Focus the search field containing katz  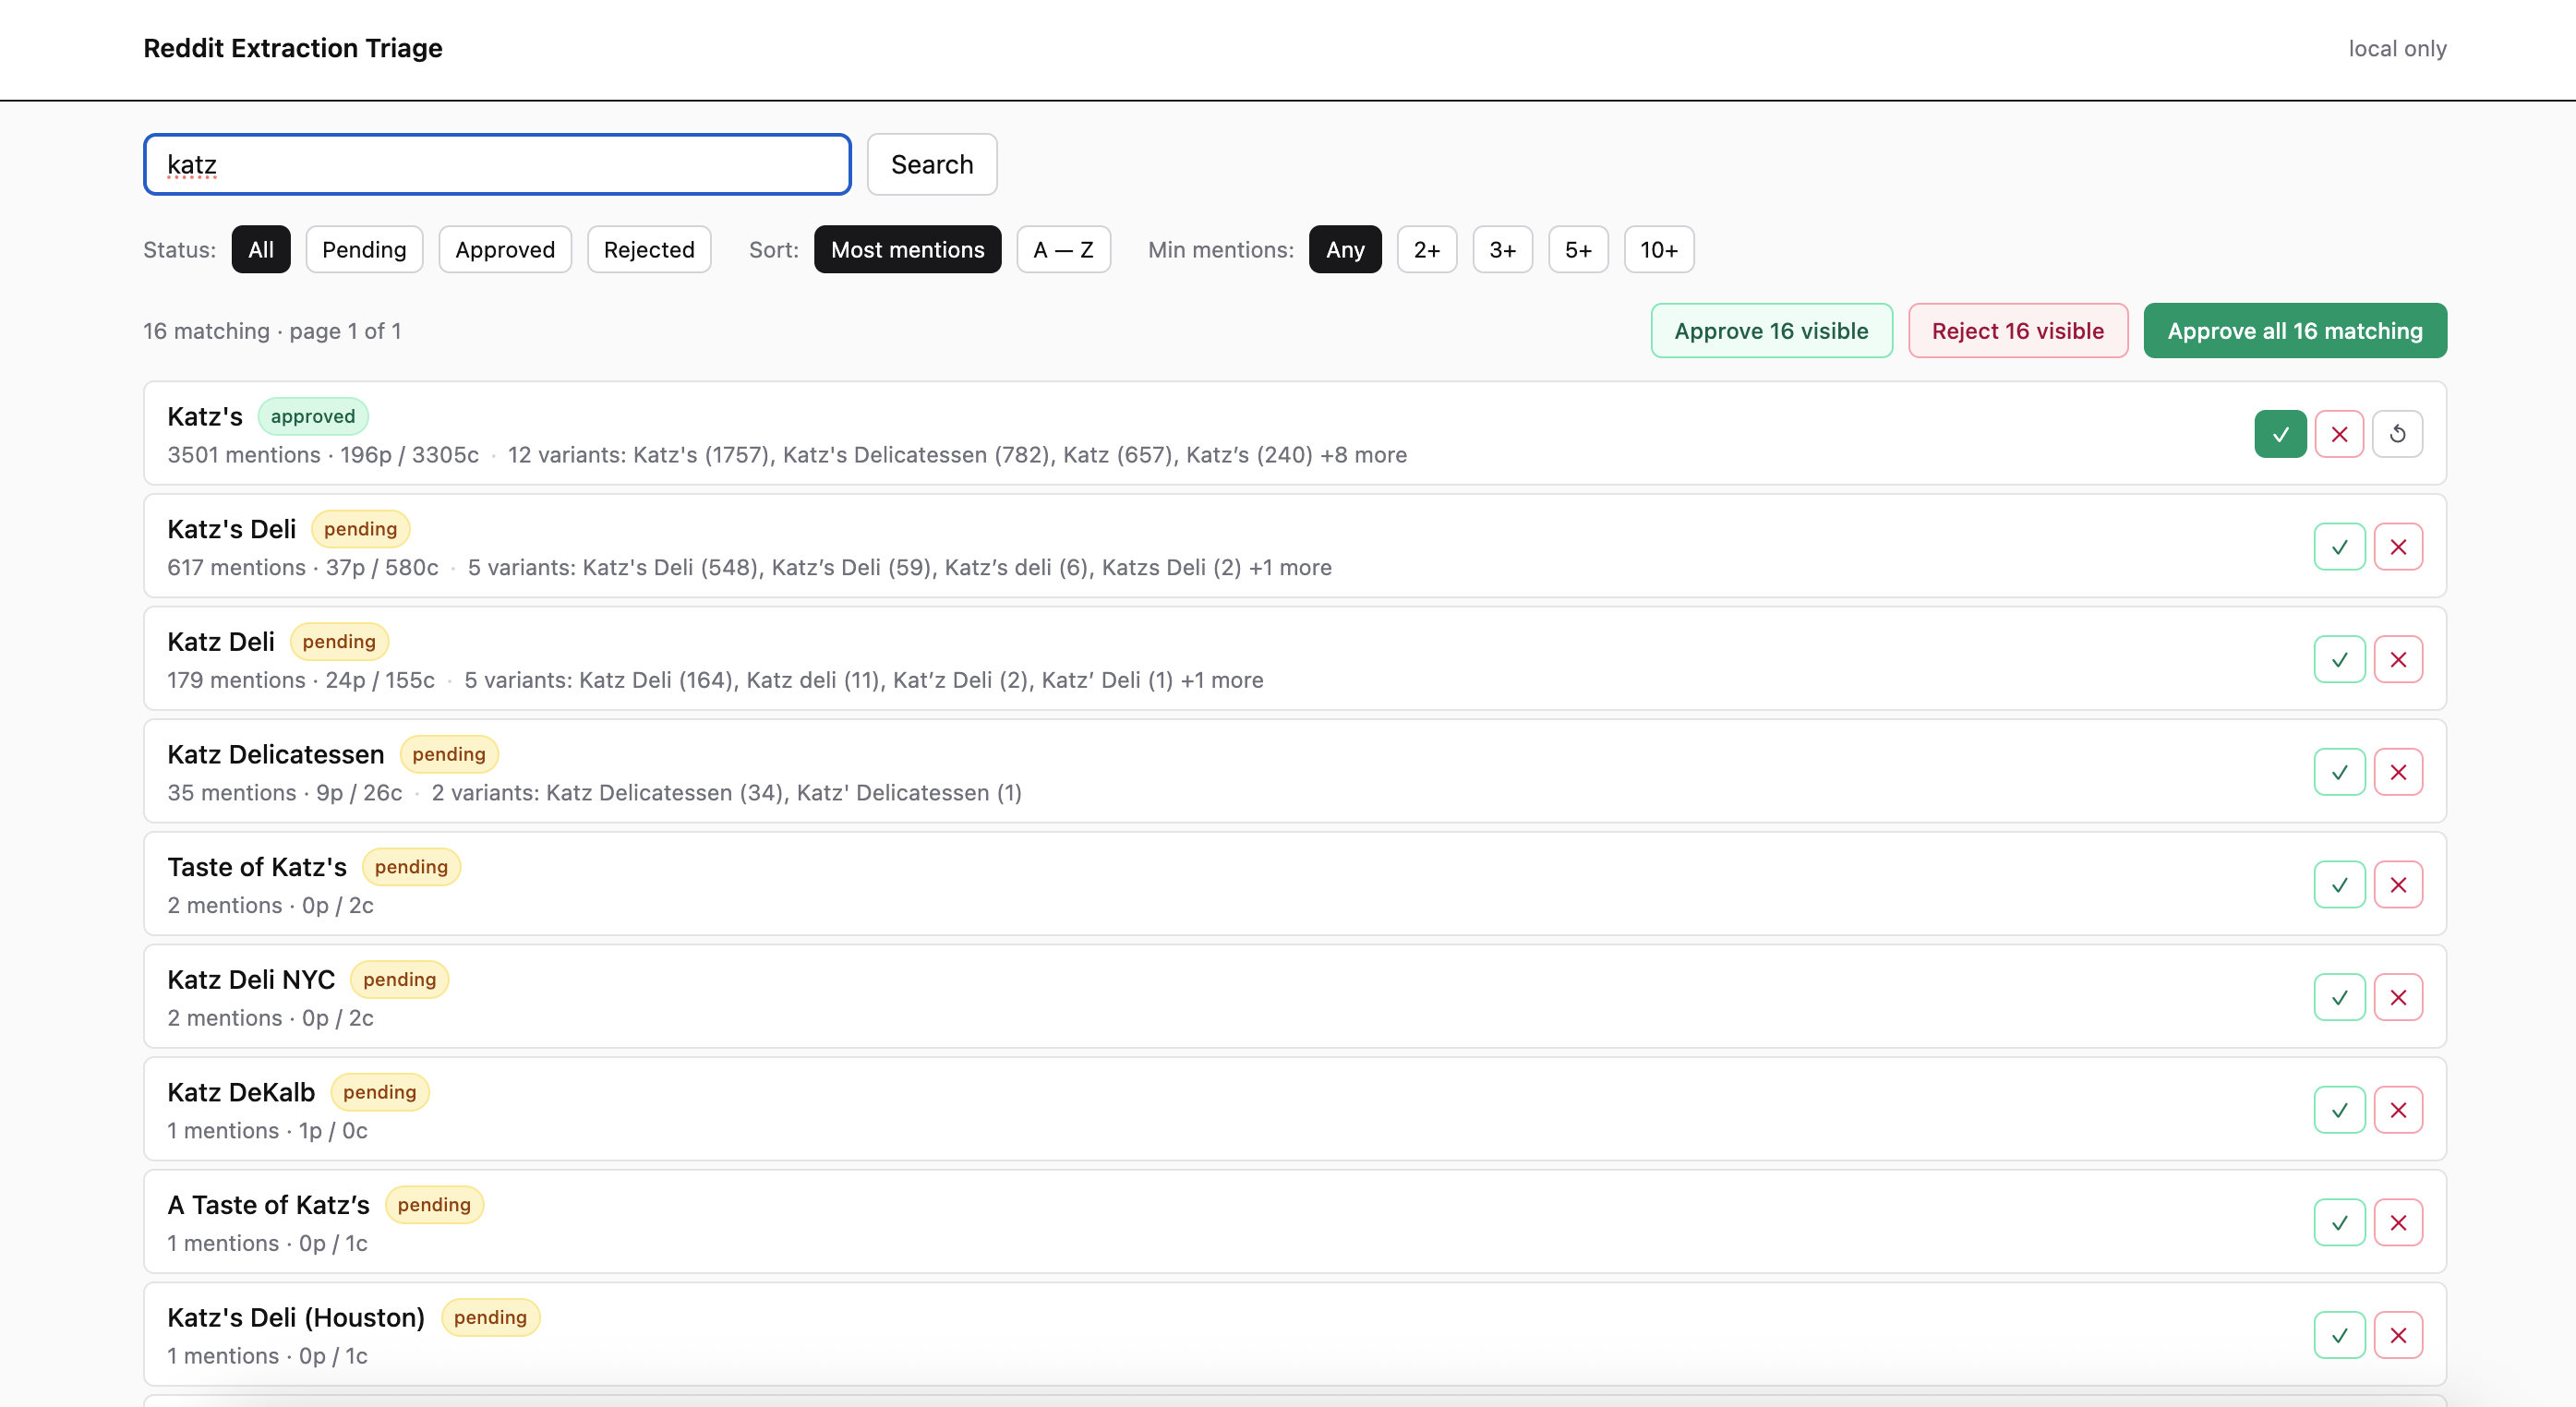click(497, 164)
